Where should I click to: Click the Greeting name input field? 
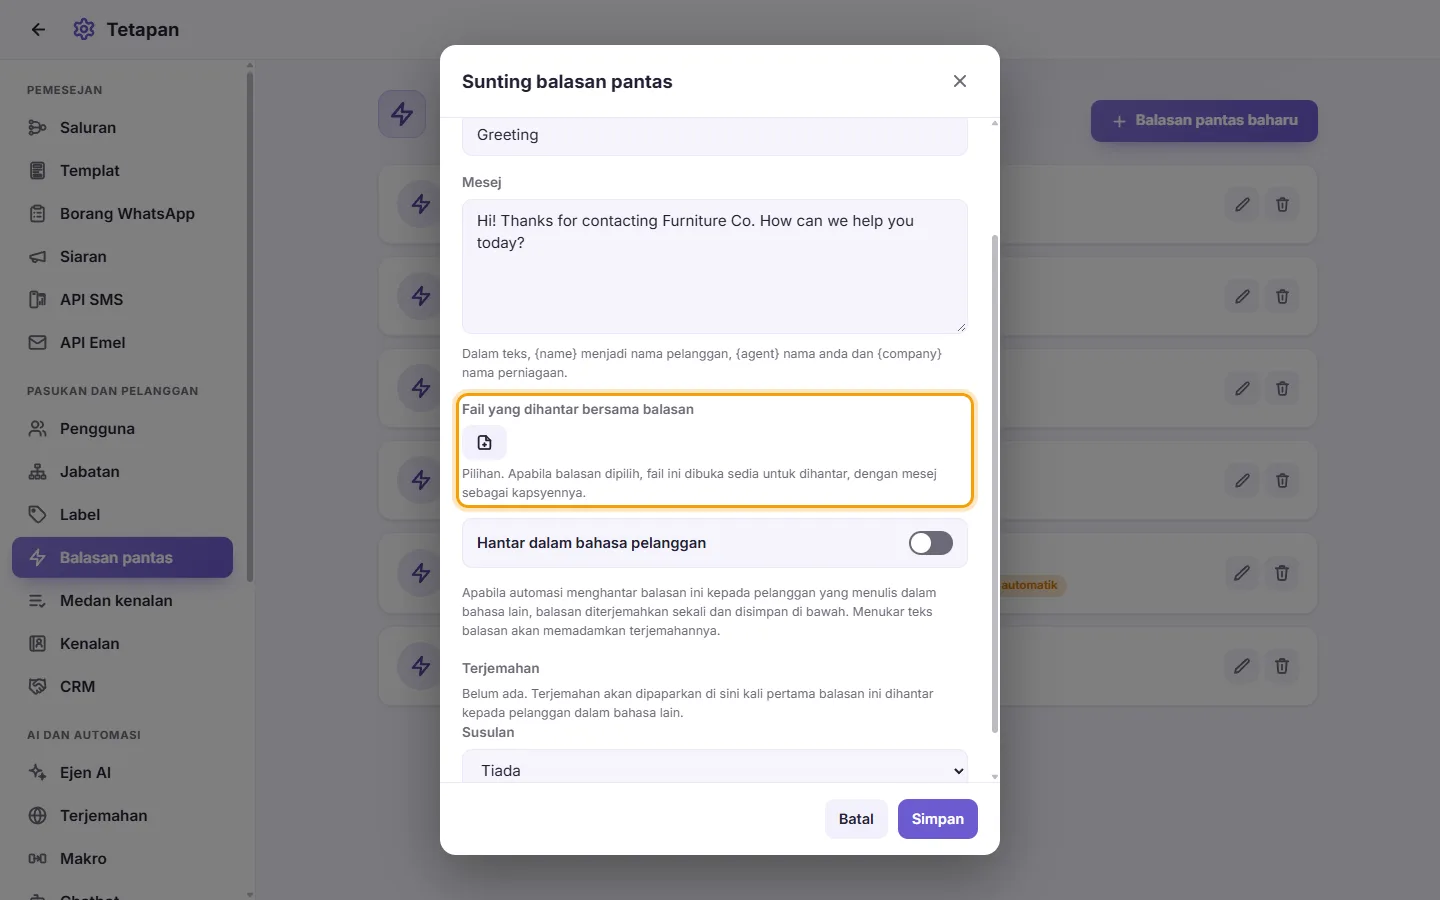[x=715, y=136]
